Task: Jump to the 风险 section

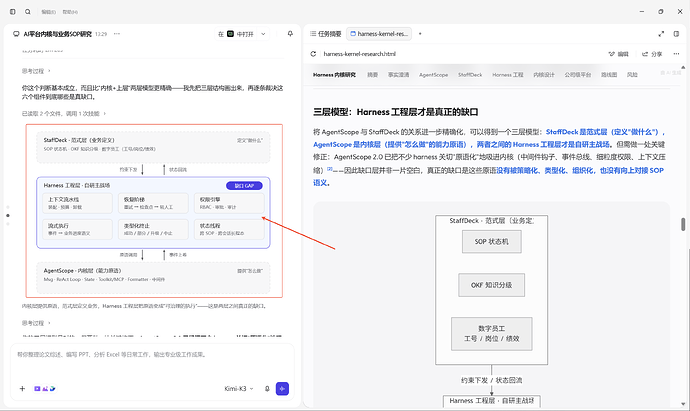Action: point(632,75)
